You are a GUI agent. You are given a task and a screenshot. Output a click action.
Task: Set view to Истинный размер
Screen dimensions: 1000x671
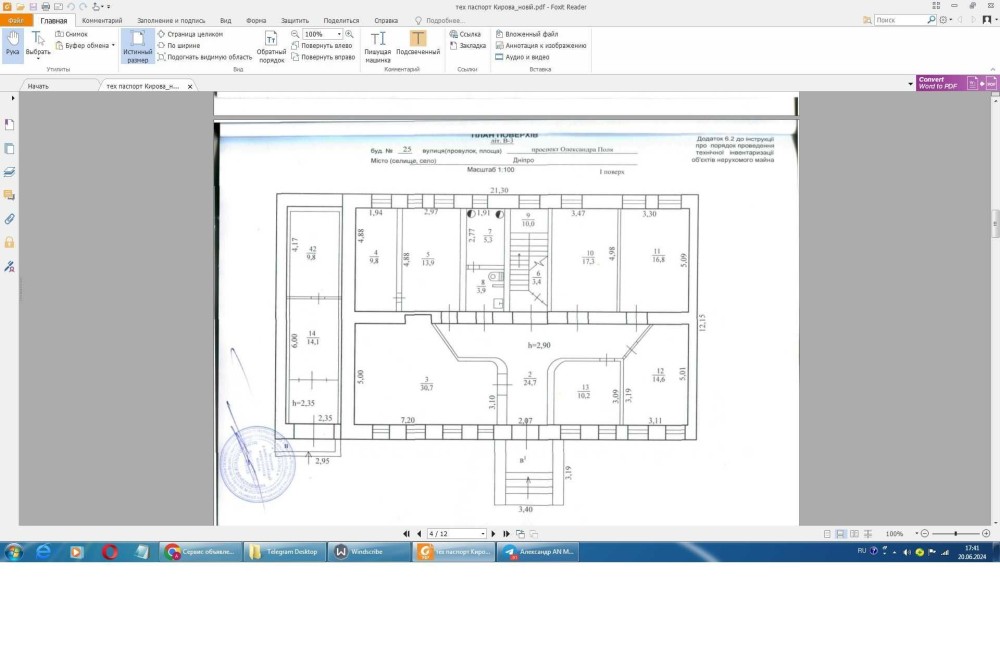pos(137,46)
